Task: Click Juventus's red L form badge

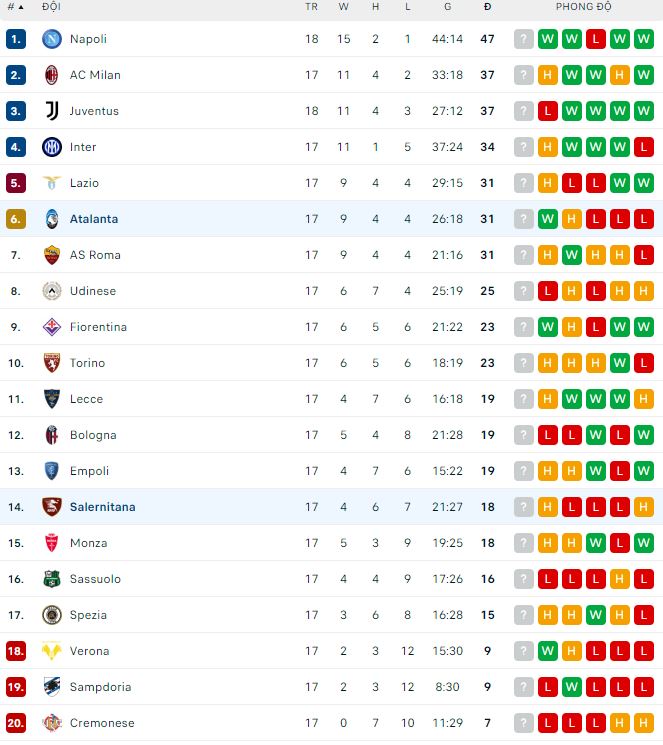Action: pyautogui.click(x=548, y=111)
